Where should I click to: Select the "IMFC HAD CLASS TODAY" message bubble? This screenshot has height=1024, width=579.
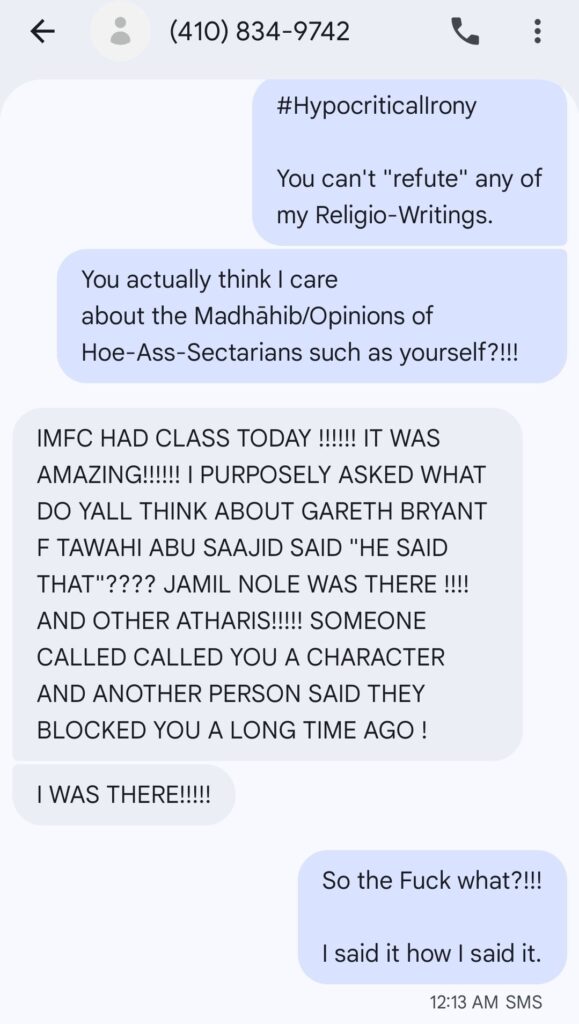coord(267,584)
